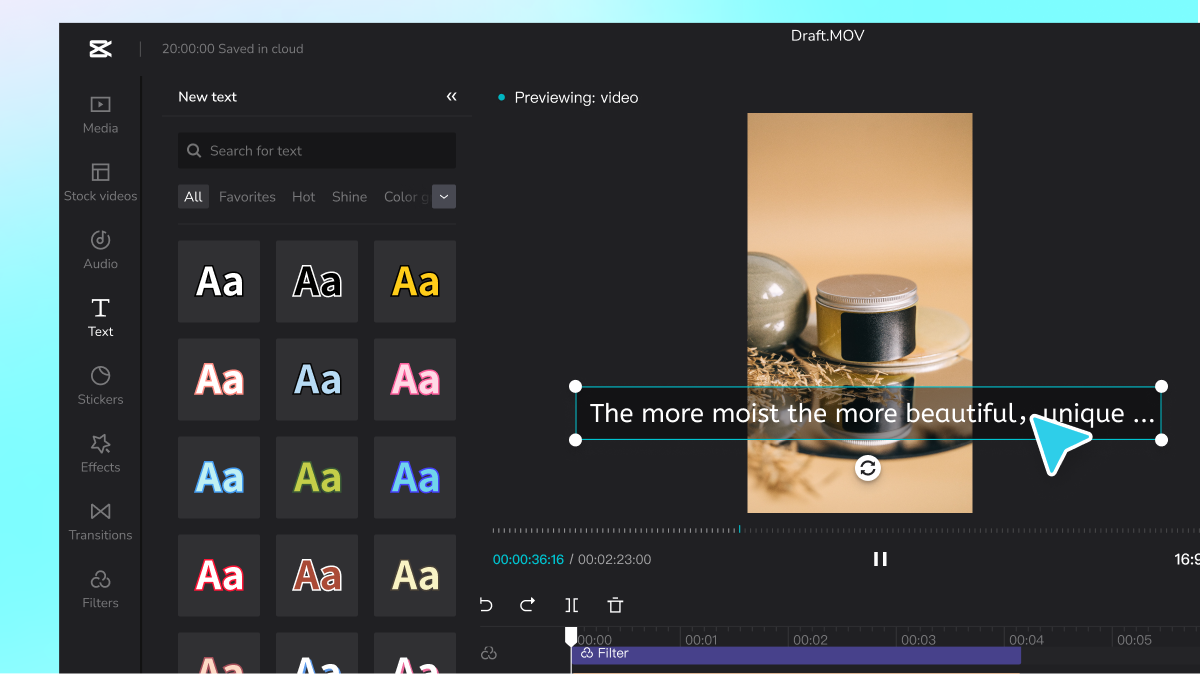Split the clip at playhead
Screen dimensions: 1200x674
pos(571,605)
